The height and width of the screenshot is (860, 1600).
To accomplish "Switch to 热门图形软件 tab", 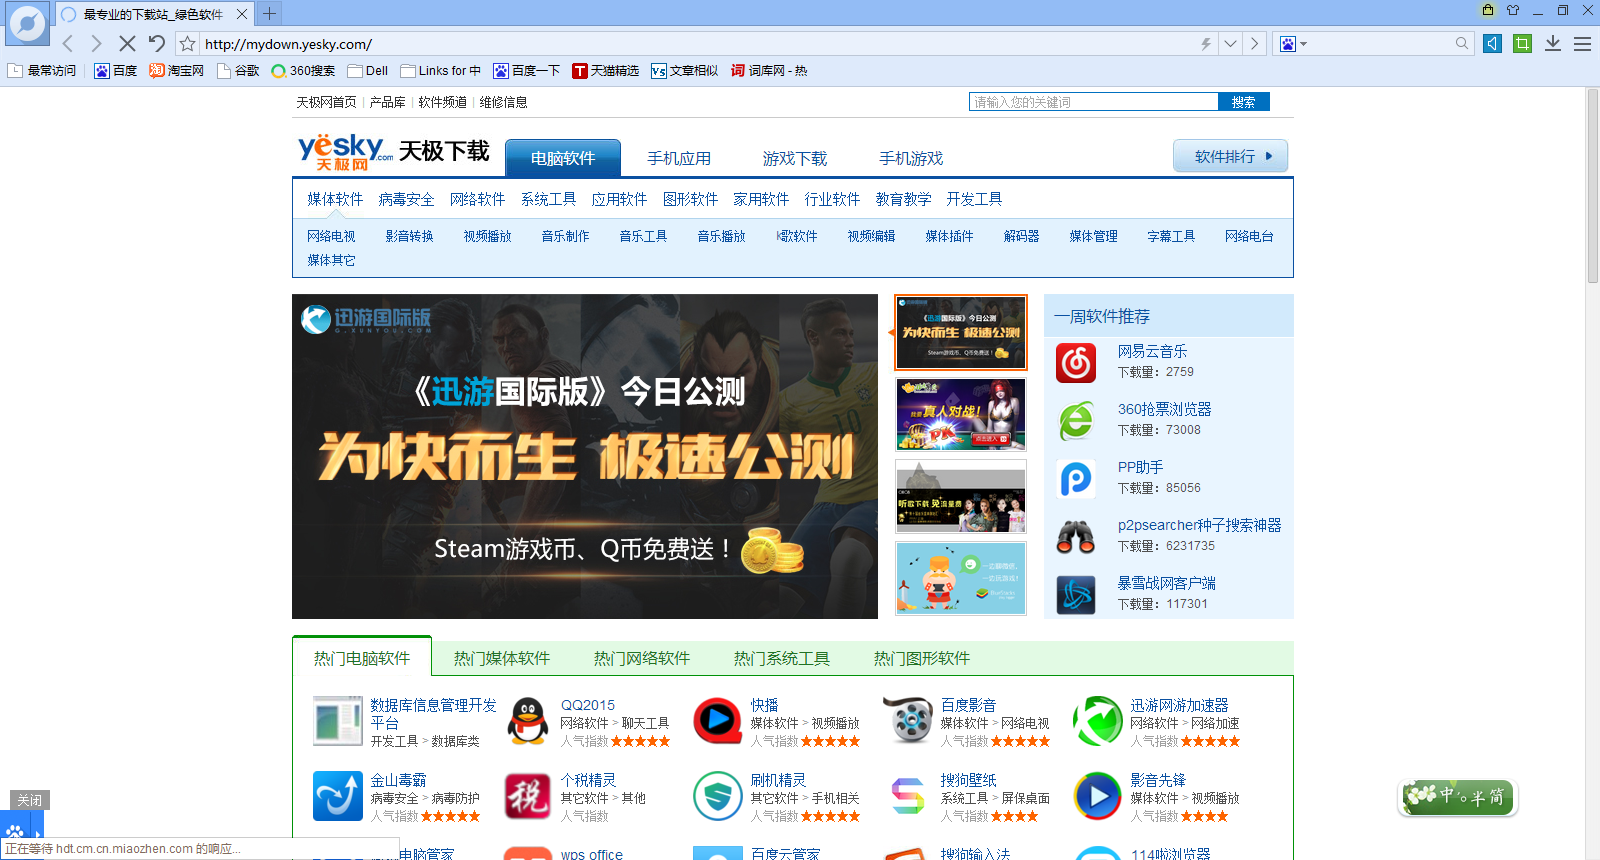I will point(922,658).
